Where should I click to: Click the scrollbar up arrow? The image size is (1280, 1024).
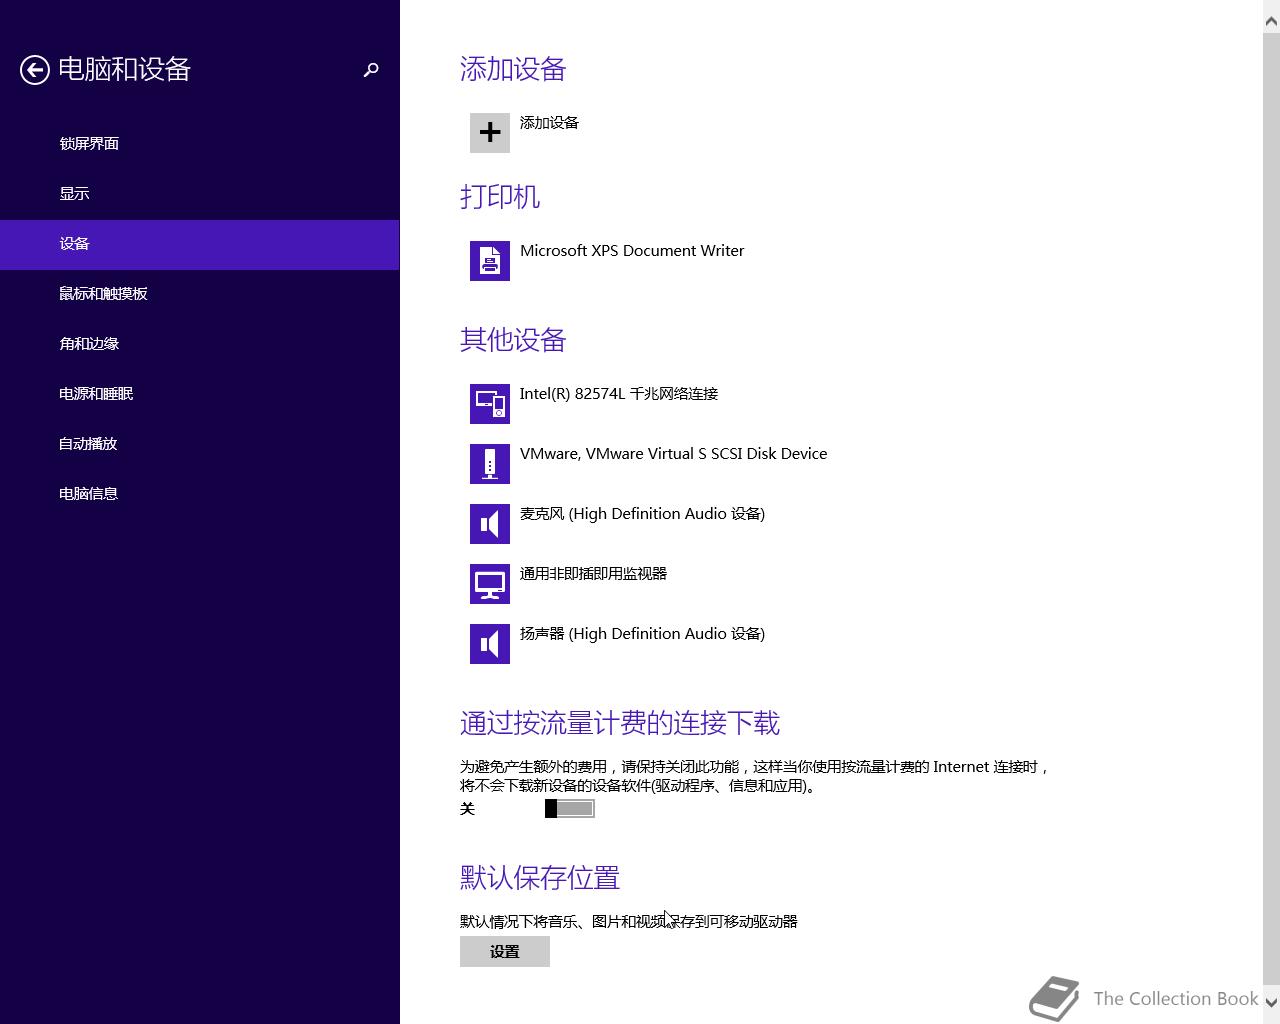pyautogui.click(x=1271, y=20)
